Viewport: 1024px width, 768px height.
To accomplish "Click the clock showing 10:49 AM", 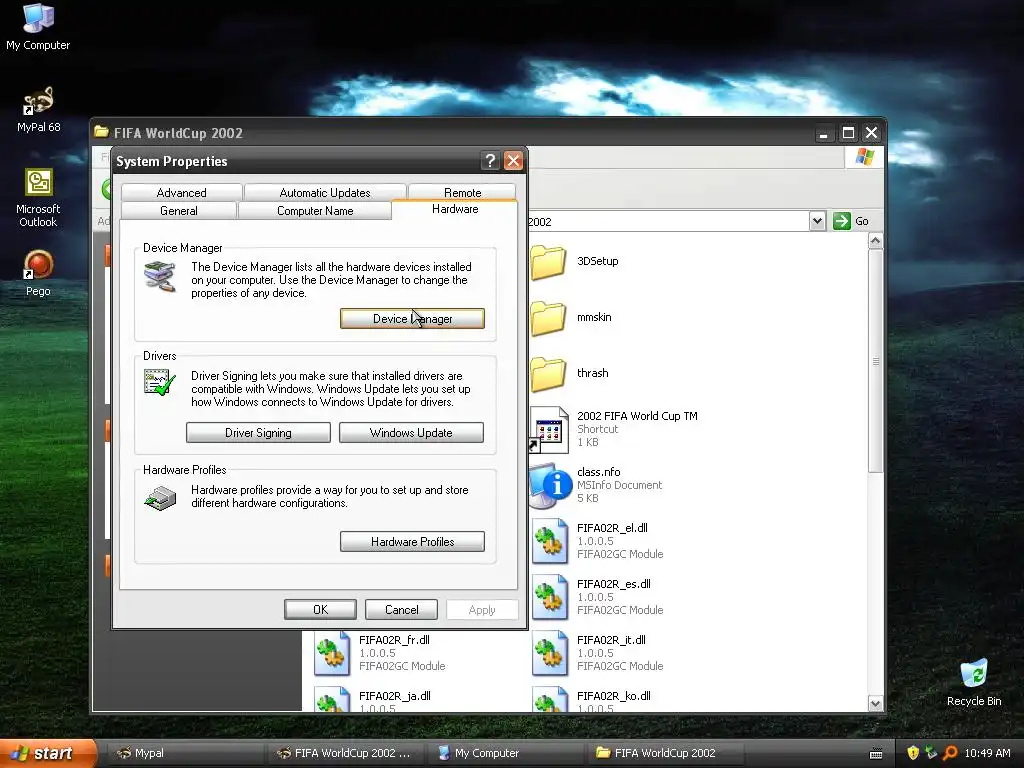I will pyautogui.click(x=987, y=753).
